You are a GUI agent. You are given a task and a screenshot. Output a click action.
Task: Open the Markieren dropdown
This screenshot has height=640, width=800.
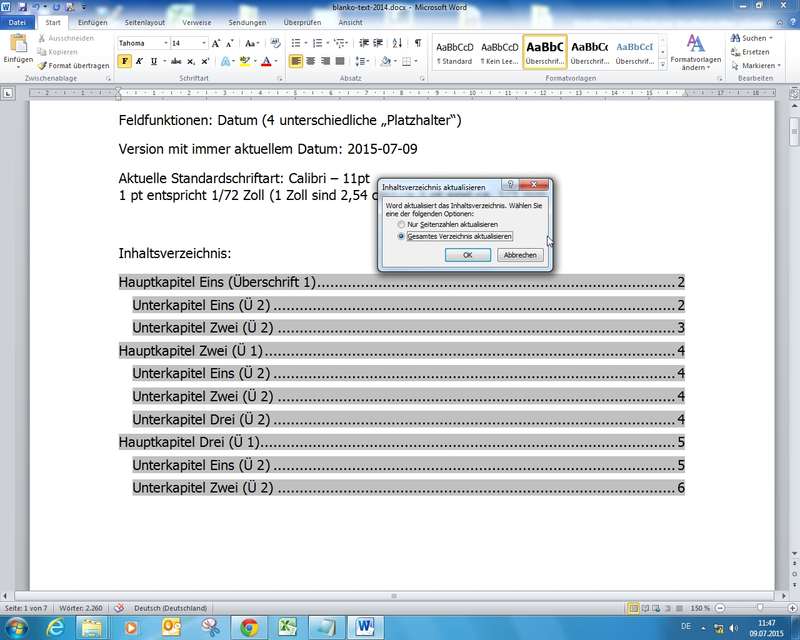click(x=779, y=66)
